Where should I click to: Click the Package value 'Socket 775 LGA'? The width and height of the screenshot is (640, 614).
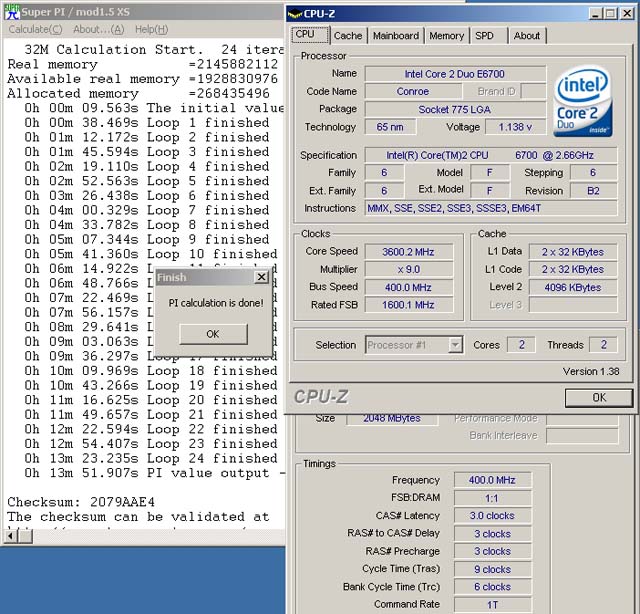[x=455, y=109]
